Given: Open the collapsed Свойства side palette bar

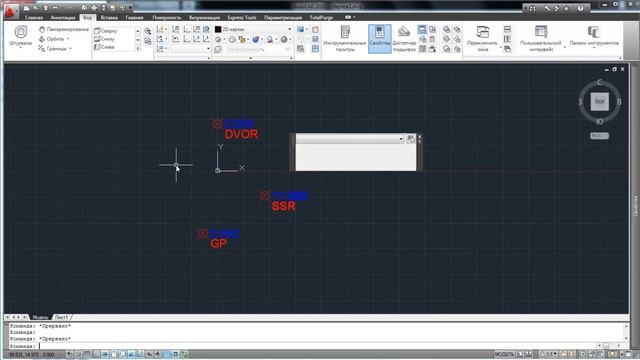Looking at the screenshot, I should pyautogui.click(x=635, y=206).
